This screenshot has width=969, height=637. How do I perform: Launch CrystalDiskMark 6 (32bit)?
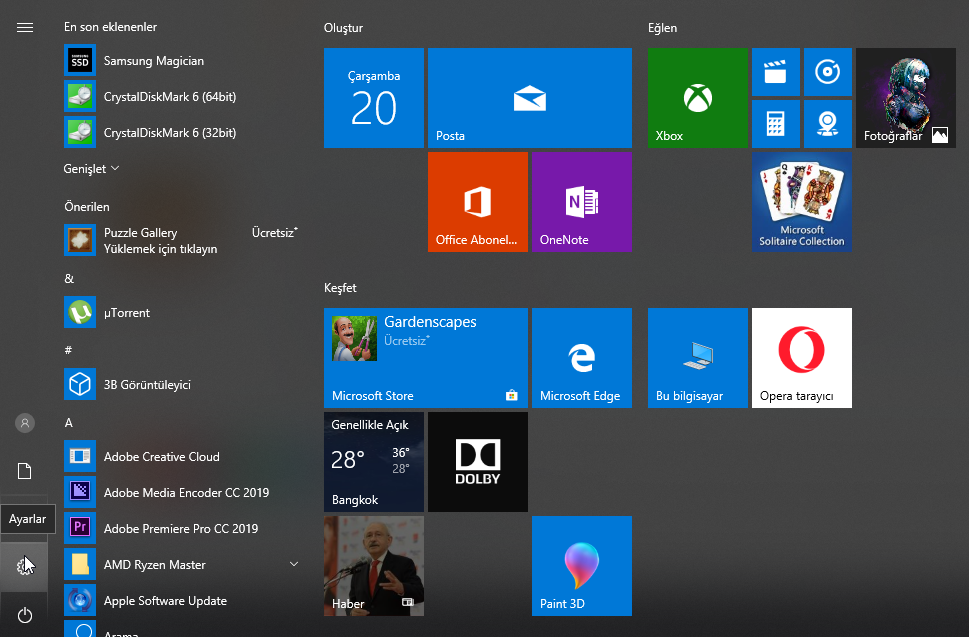click(x=182, y=132)
